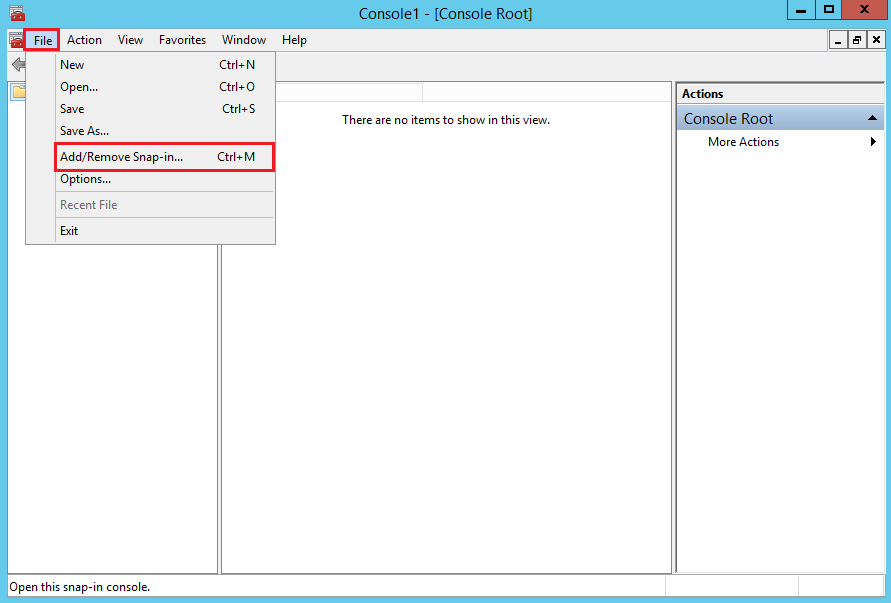891x603 pixels.
Task: Click More Actions in the Actions pane
Action: tap(743, 142)
